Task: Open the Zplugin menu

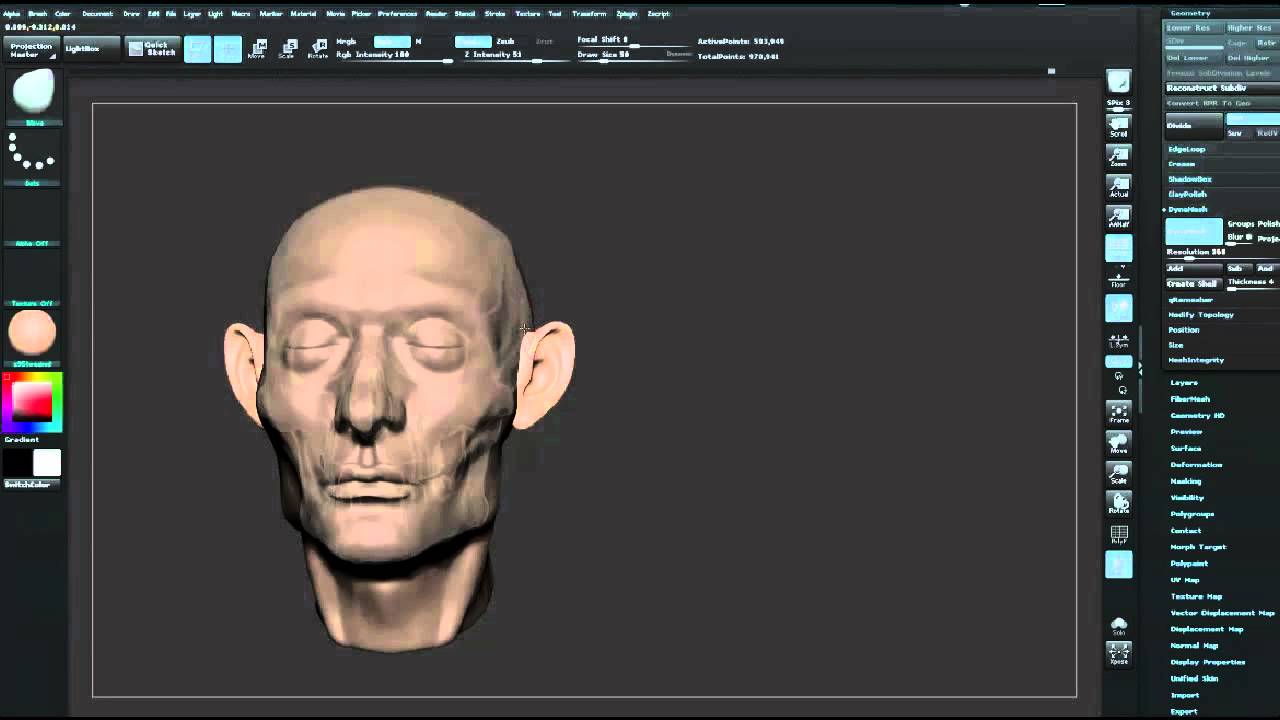Action: click(627, 14)
